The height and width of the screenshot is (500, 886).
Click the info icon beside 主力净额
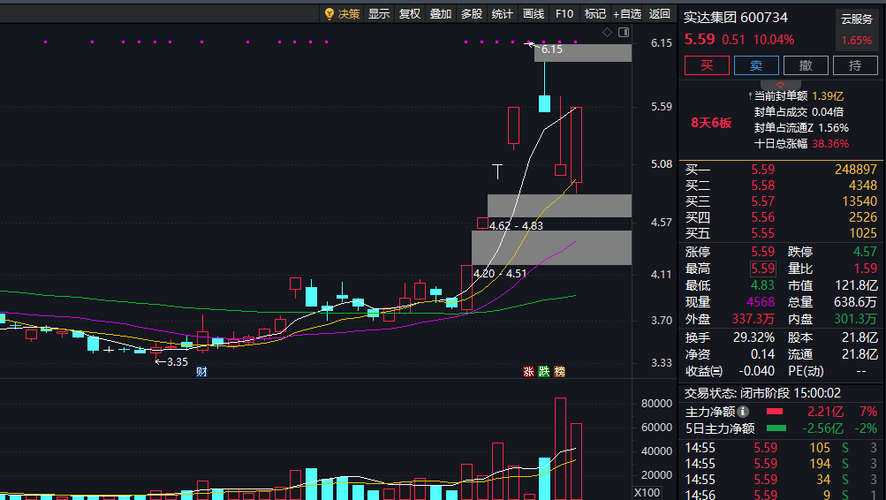click(x=743, y=412)
